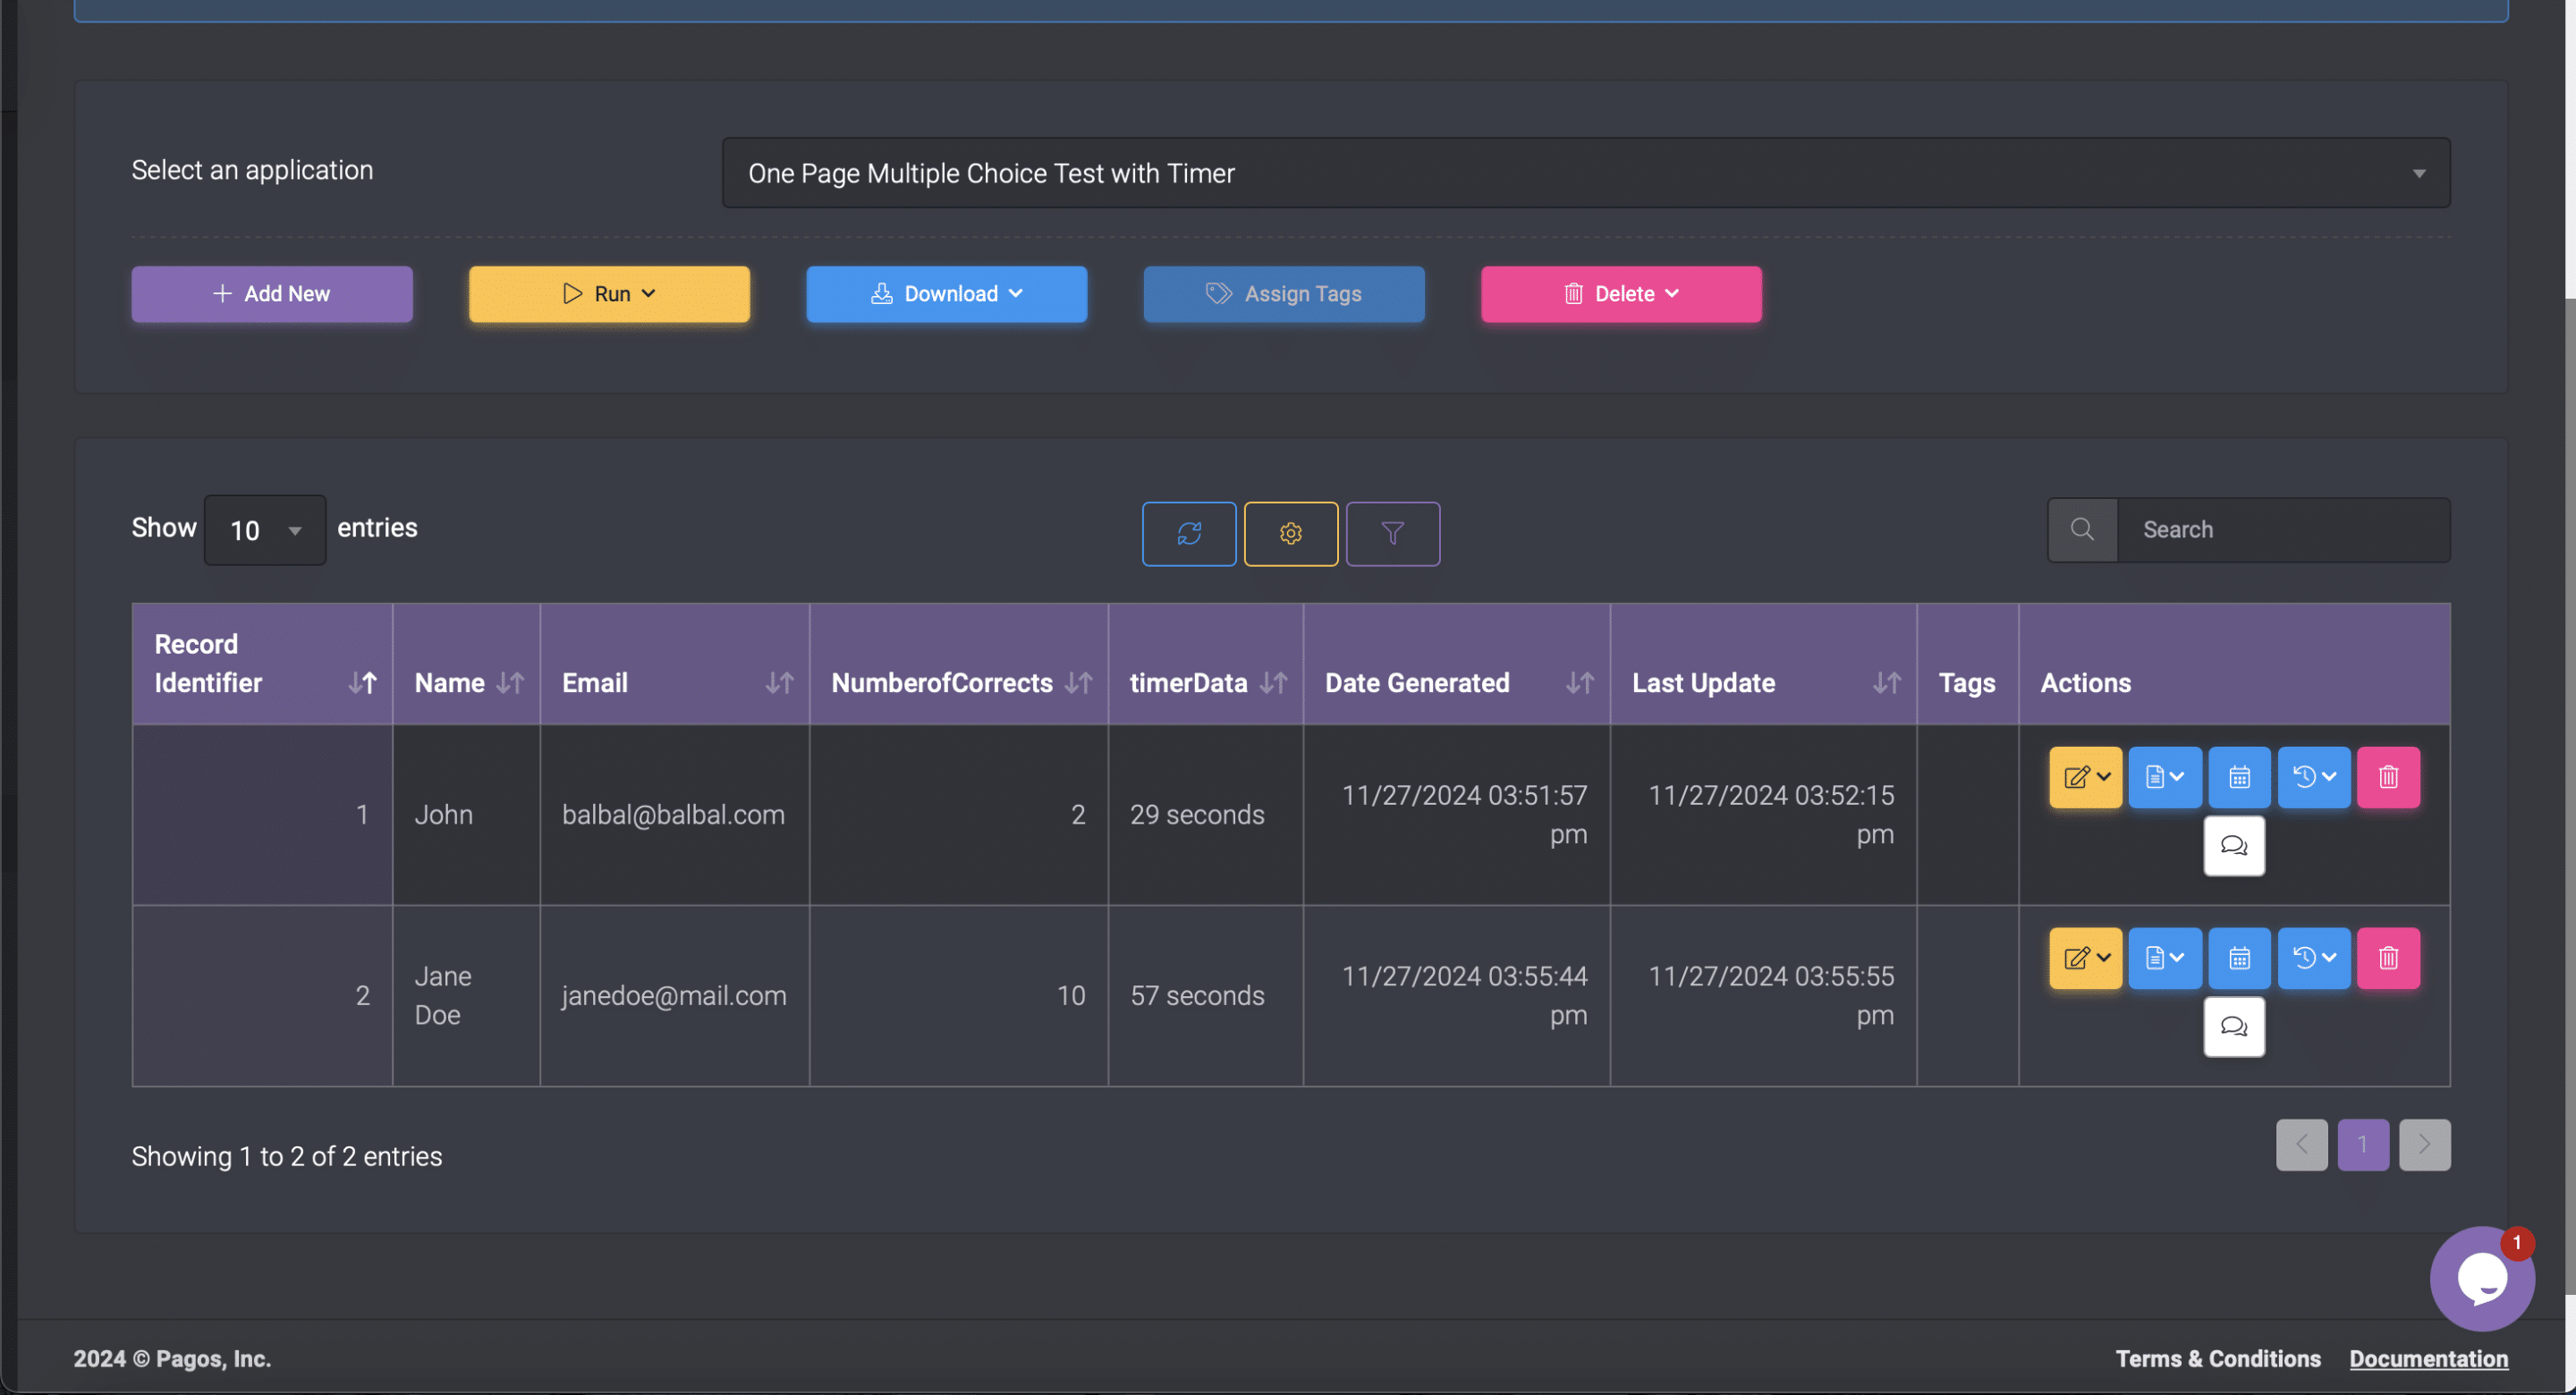Open the filter options funnel

(1393, 533)
